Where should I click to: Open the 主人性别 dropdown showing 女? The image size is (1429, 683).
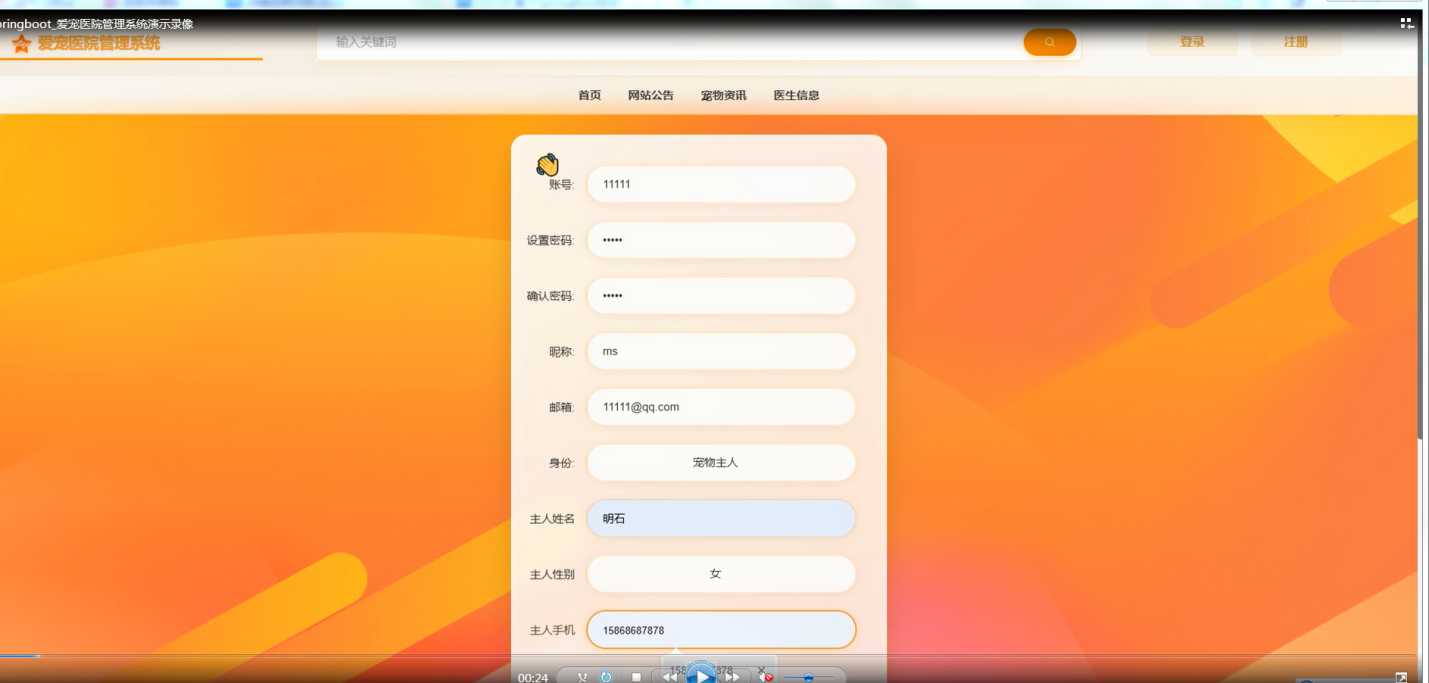(721, 574)
